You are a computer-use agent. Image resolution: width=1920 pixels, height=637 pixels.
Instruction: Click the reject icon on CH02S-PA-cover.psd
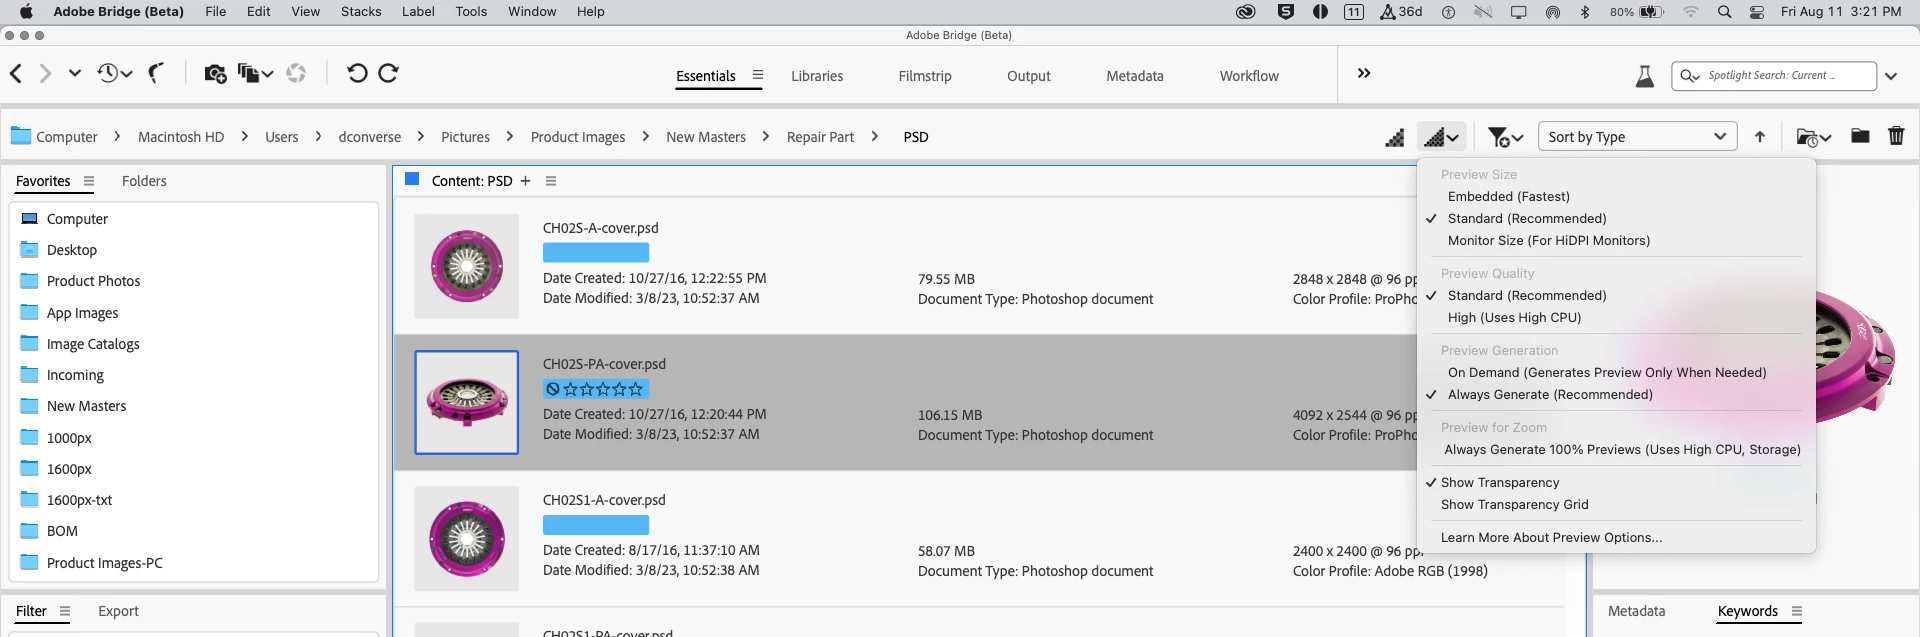[553, 389]
